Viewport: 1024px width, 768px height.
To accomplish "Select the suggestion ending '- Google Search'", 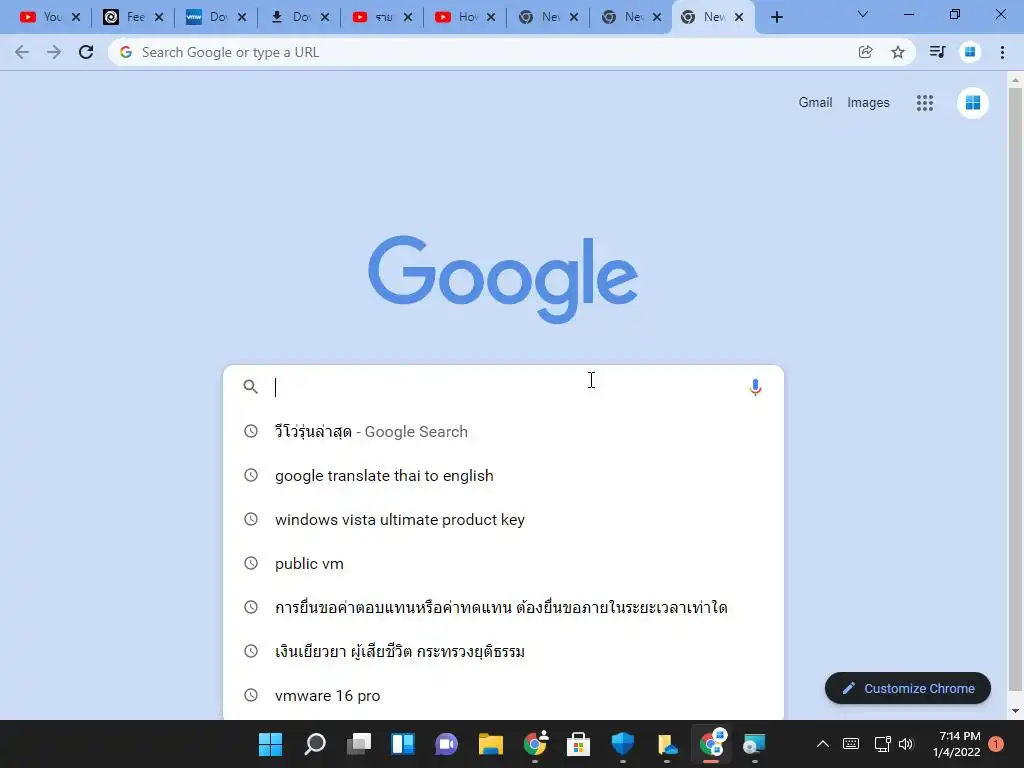I will [x=503, y=432].
